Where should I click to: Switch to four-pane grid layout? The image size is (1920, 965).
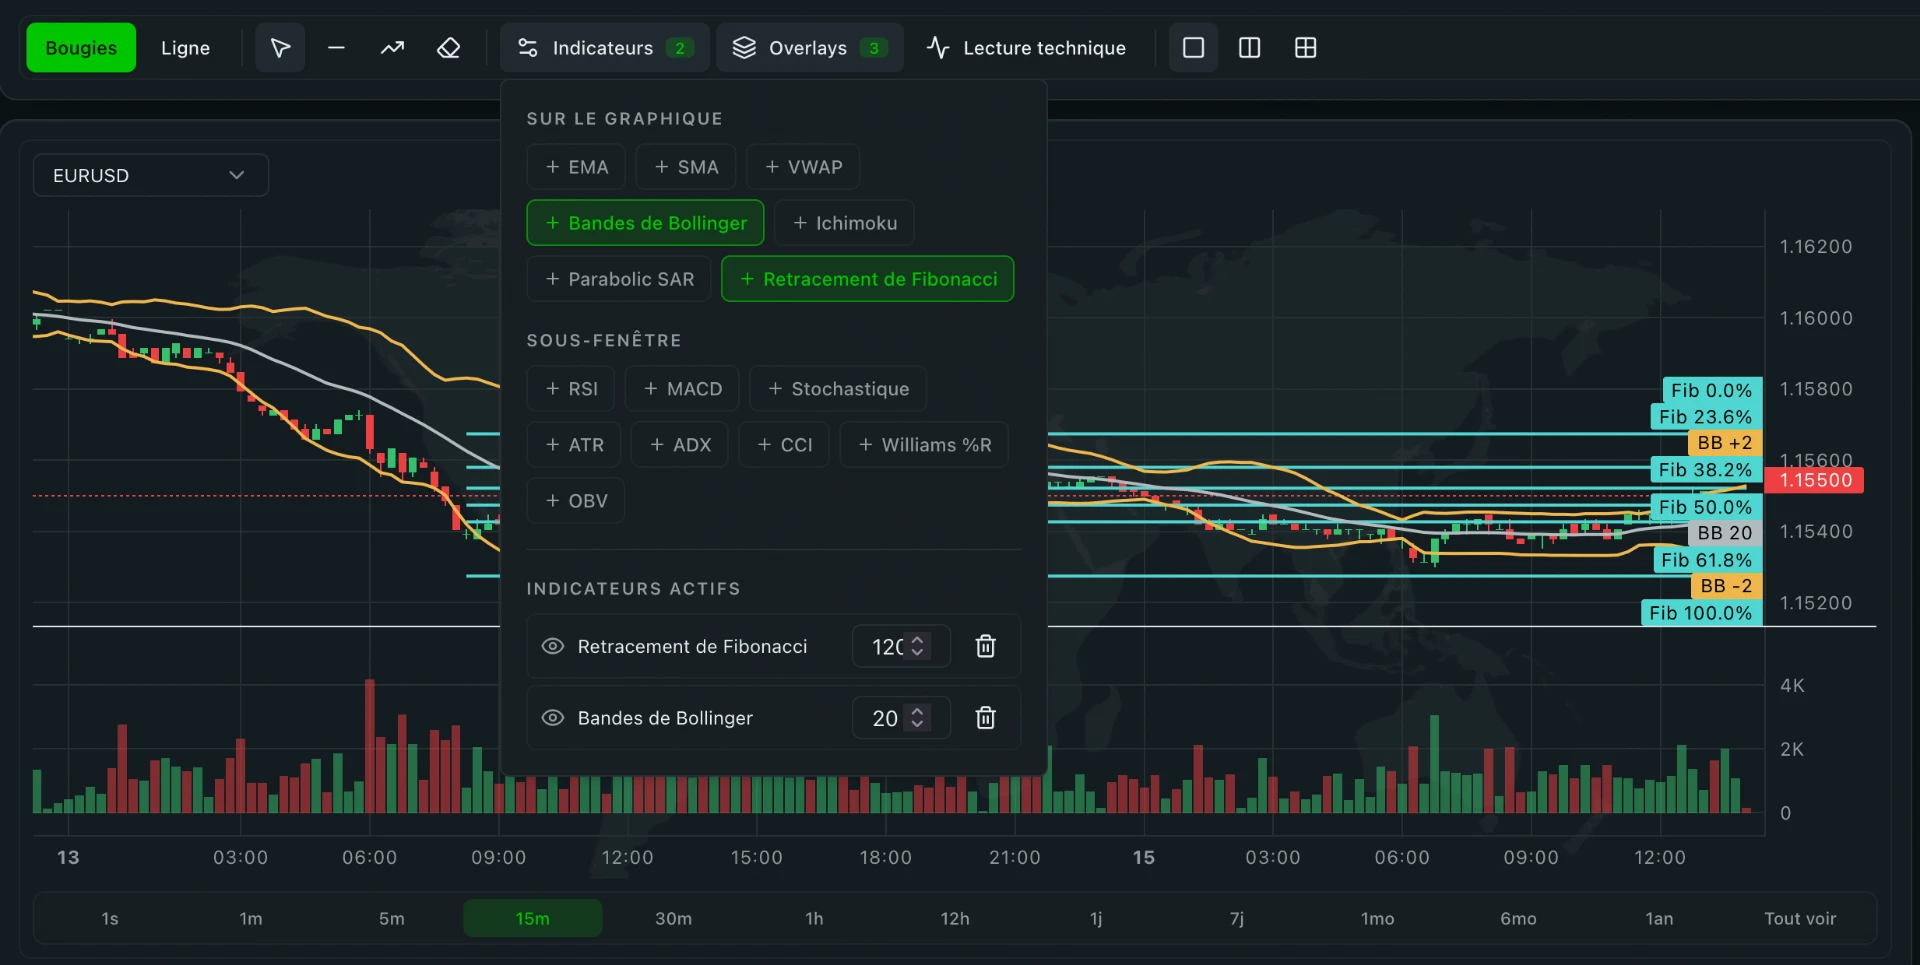[1305, 48]
